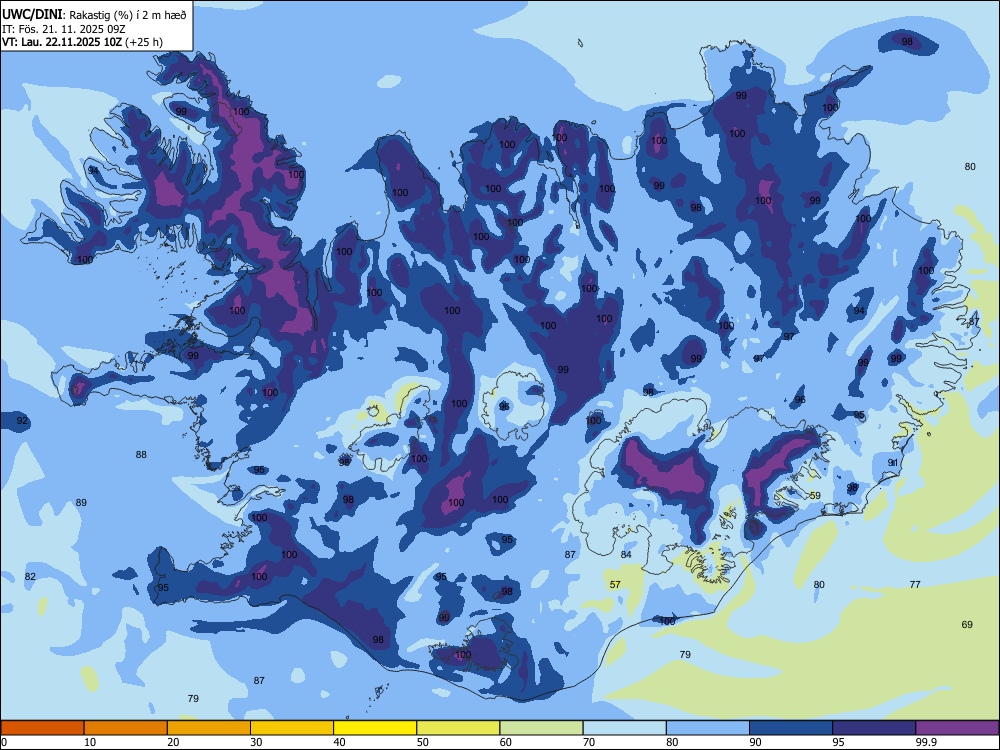
Task: Click the legend tick label 50
Action: point(422,742)
